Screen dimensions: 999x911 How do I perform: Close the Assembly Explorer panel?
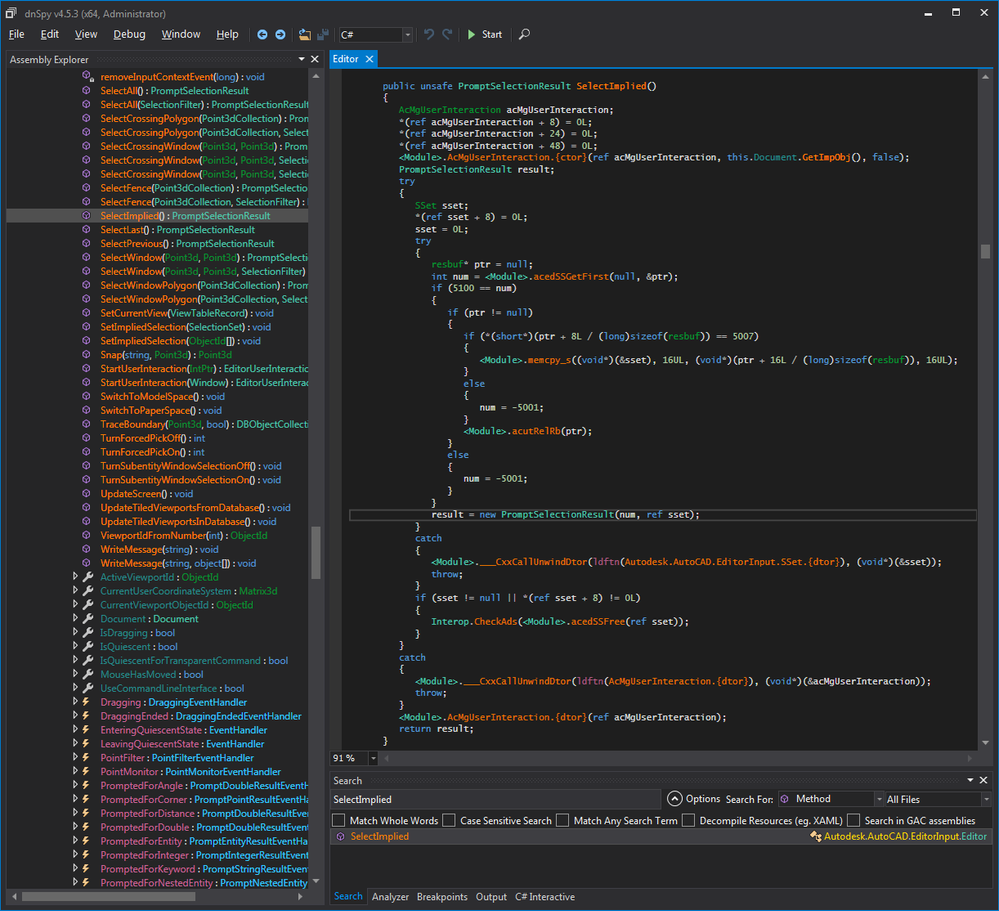pyautogui.click(x=315, y=59)
